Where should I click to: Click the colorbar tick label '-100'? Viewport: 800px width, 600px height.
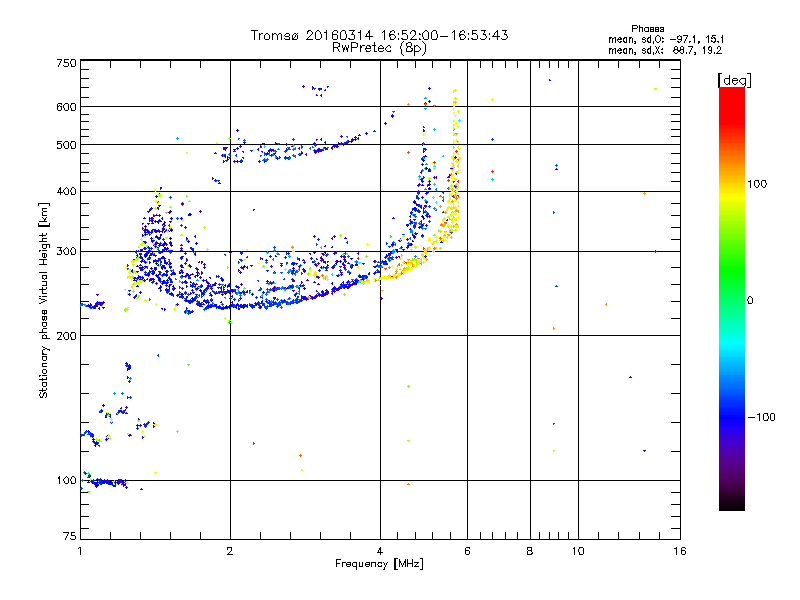761,417
